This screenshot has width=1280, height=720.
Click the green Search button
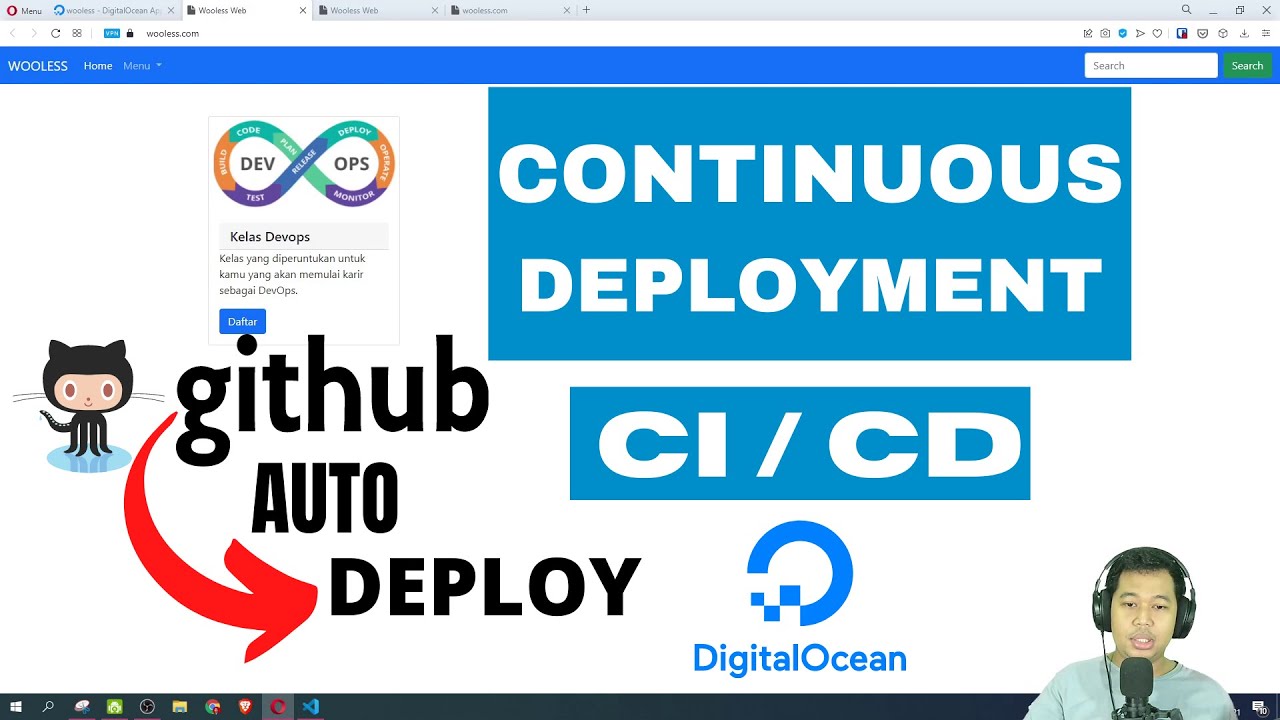pyautogui.click(x=1247, y=66)
